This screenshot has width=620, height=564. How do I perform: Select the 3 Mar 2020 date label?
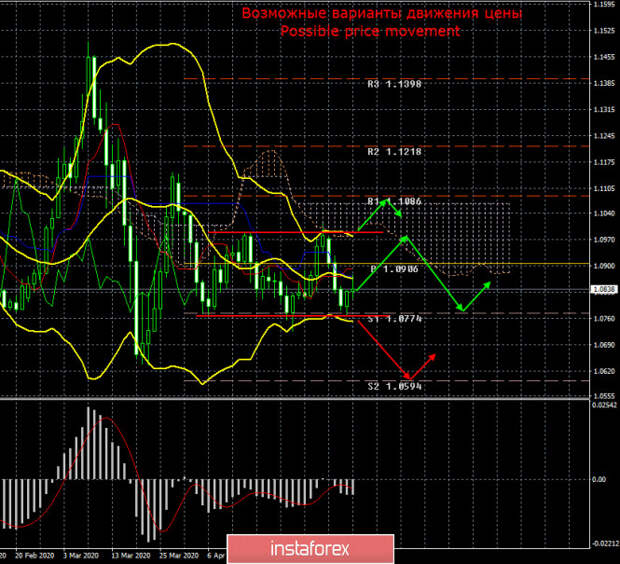pyautogui.click(x=81, y=556)
